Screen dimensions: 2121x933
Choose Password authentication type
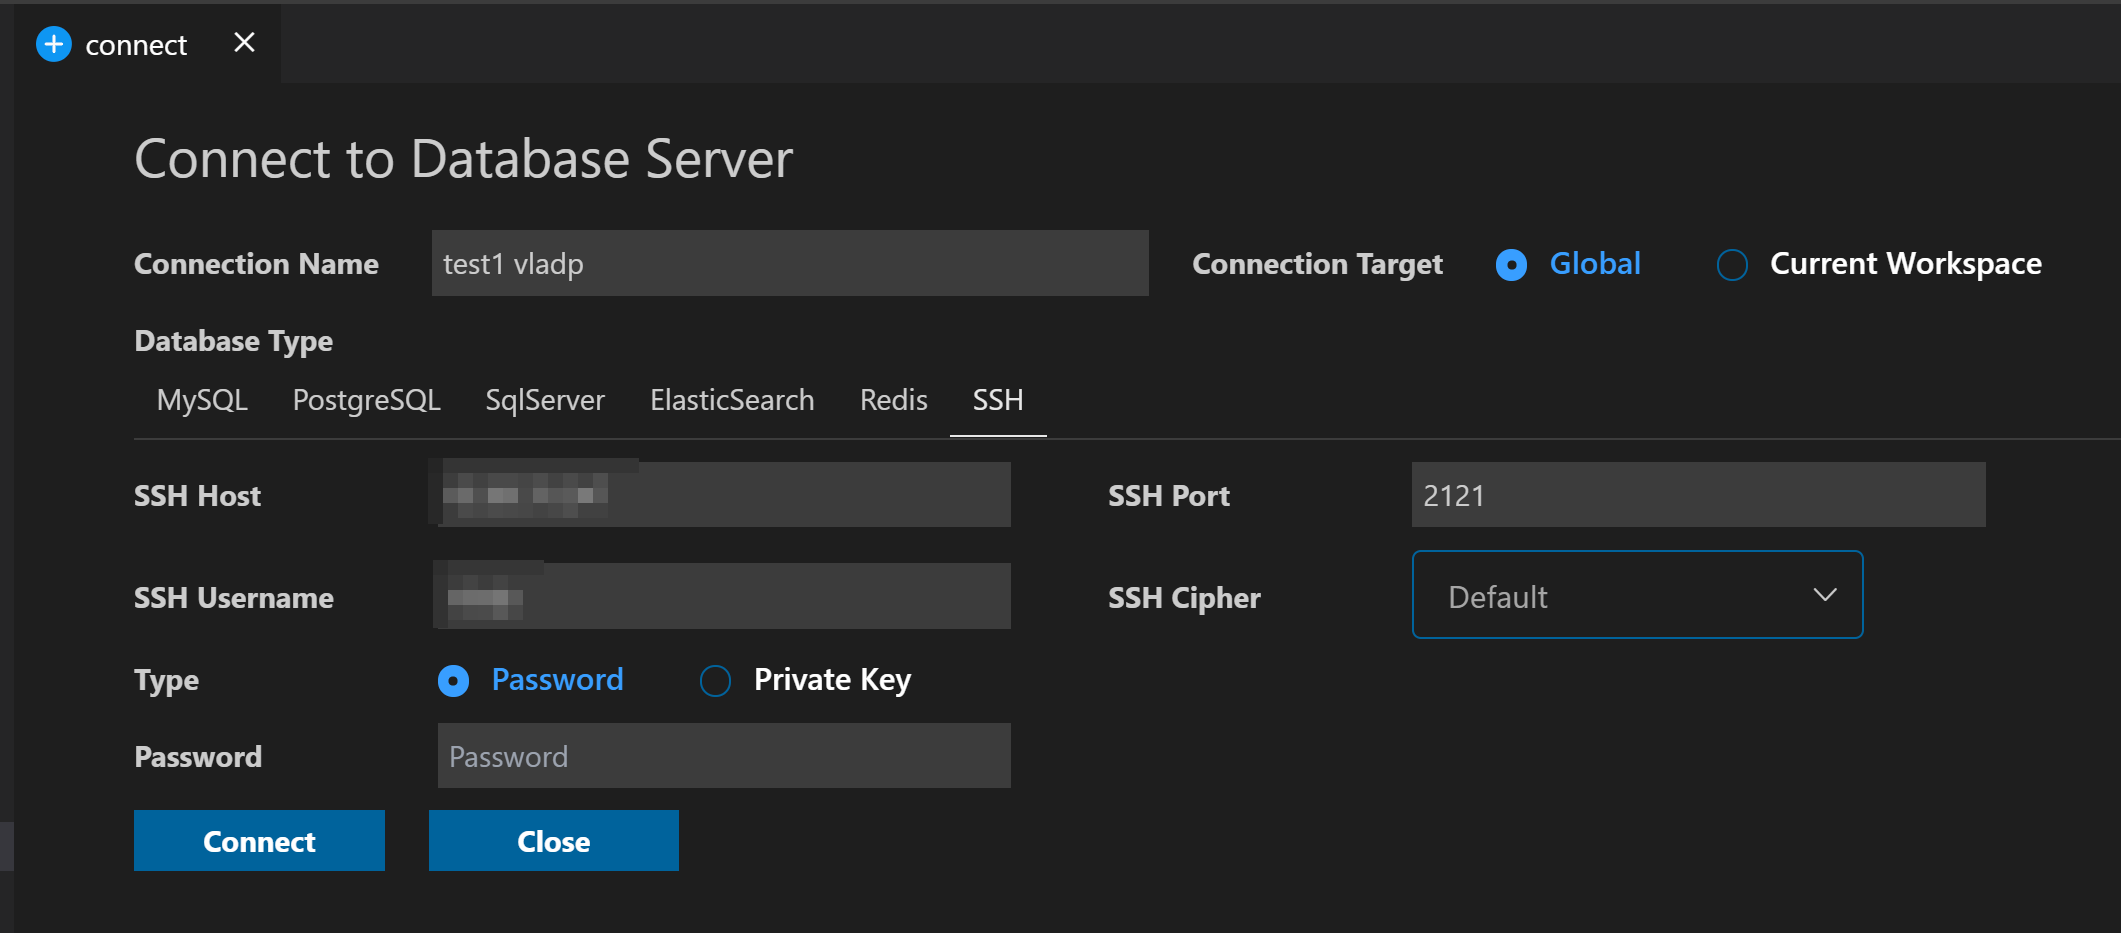coord(453,680)
